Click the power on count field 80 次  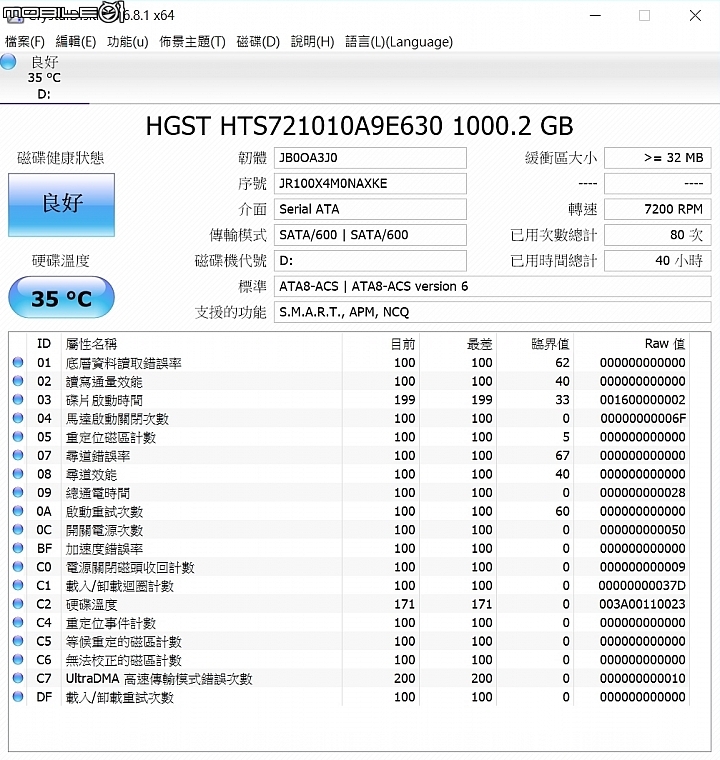click(657, 235)
